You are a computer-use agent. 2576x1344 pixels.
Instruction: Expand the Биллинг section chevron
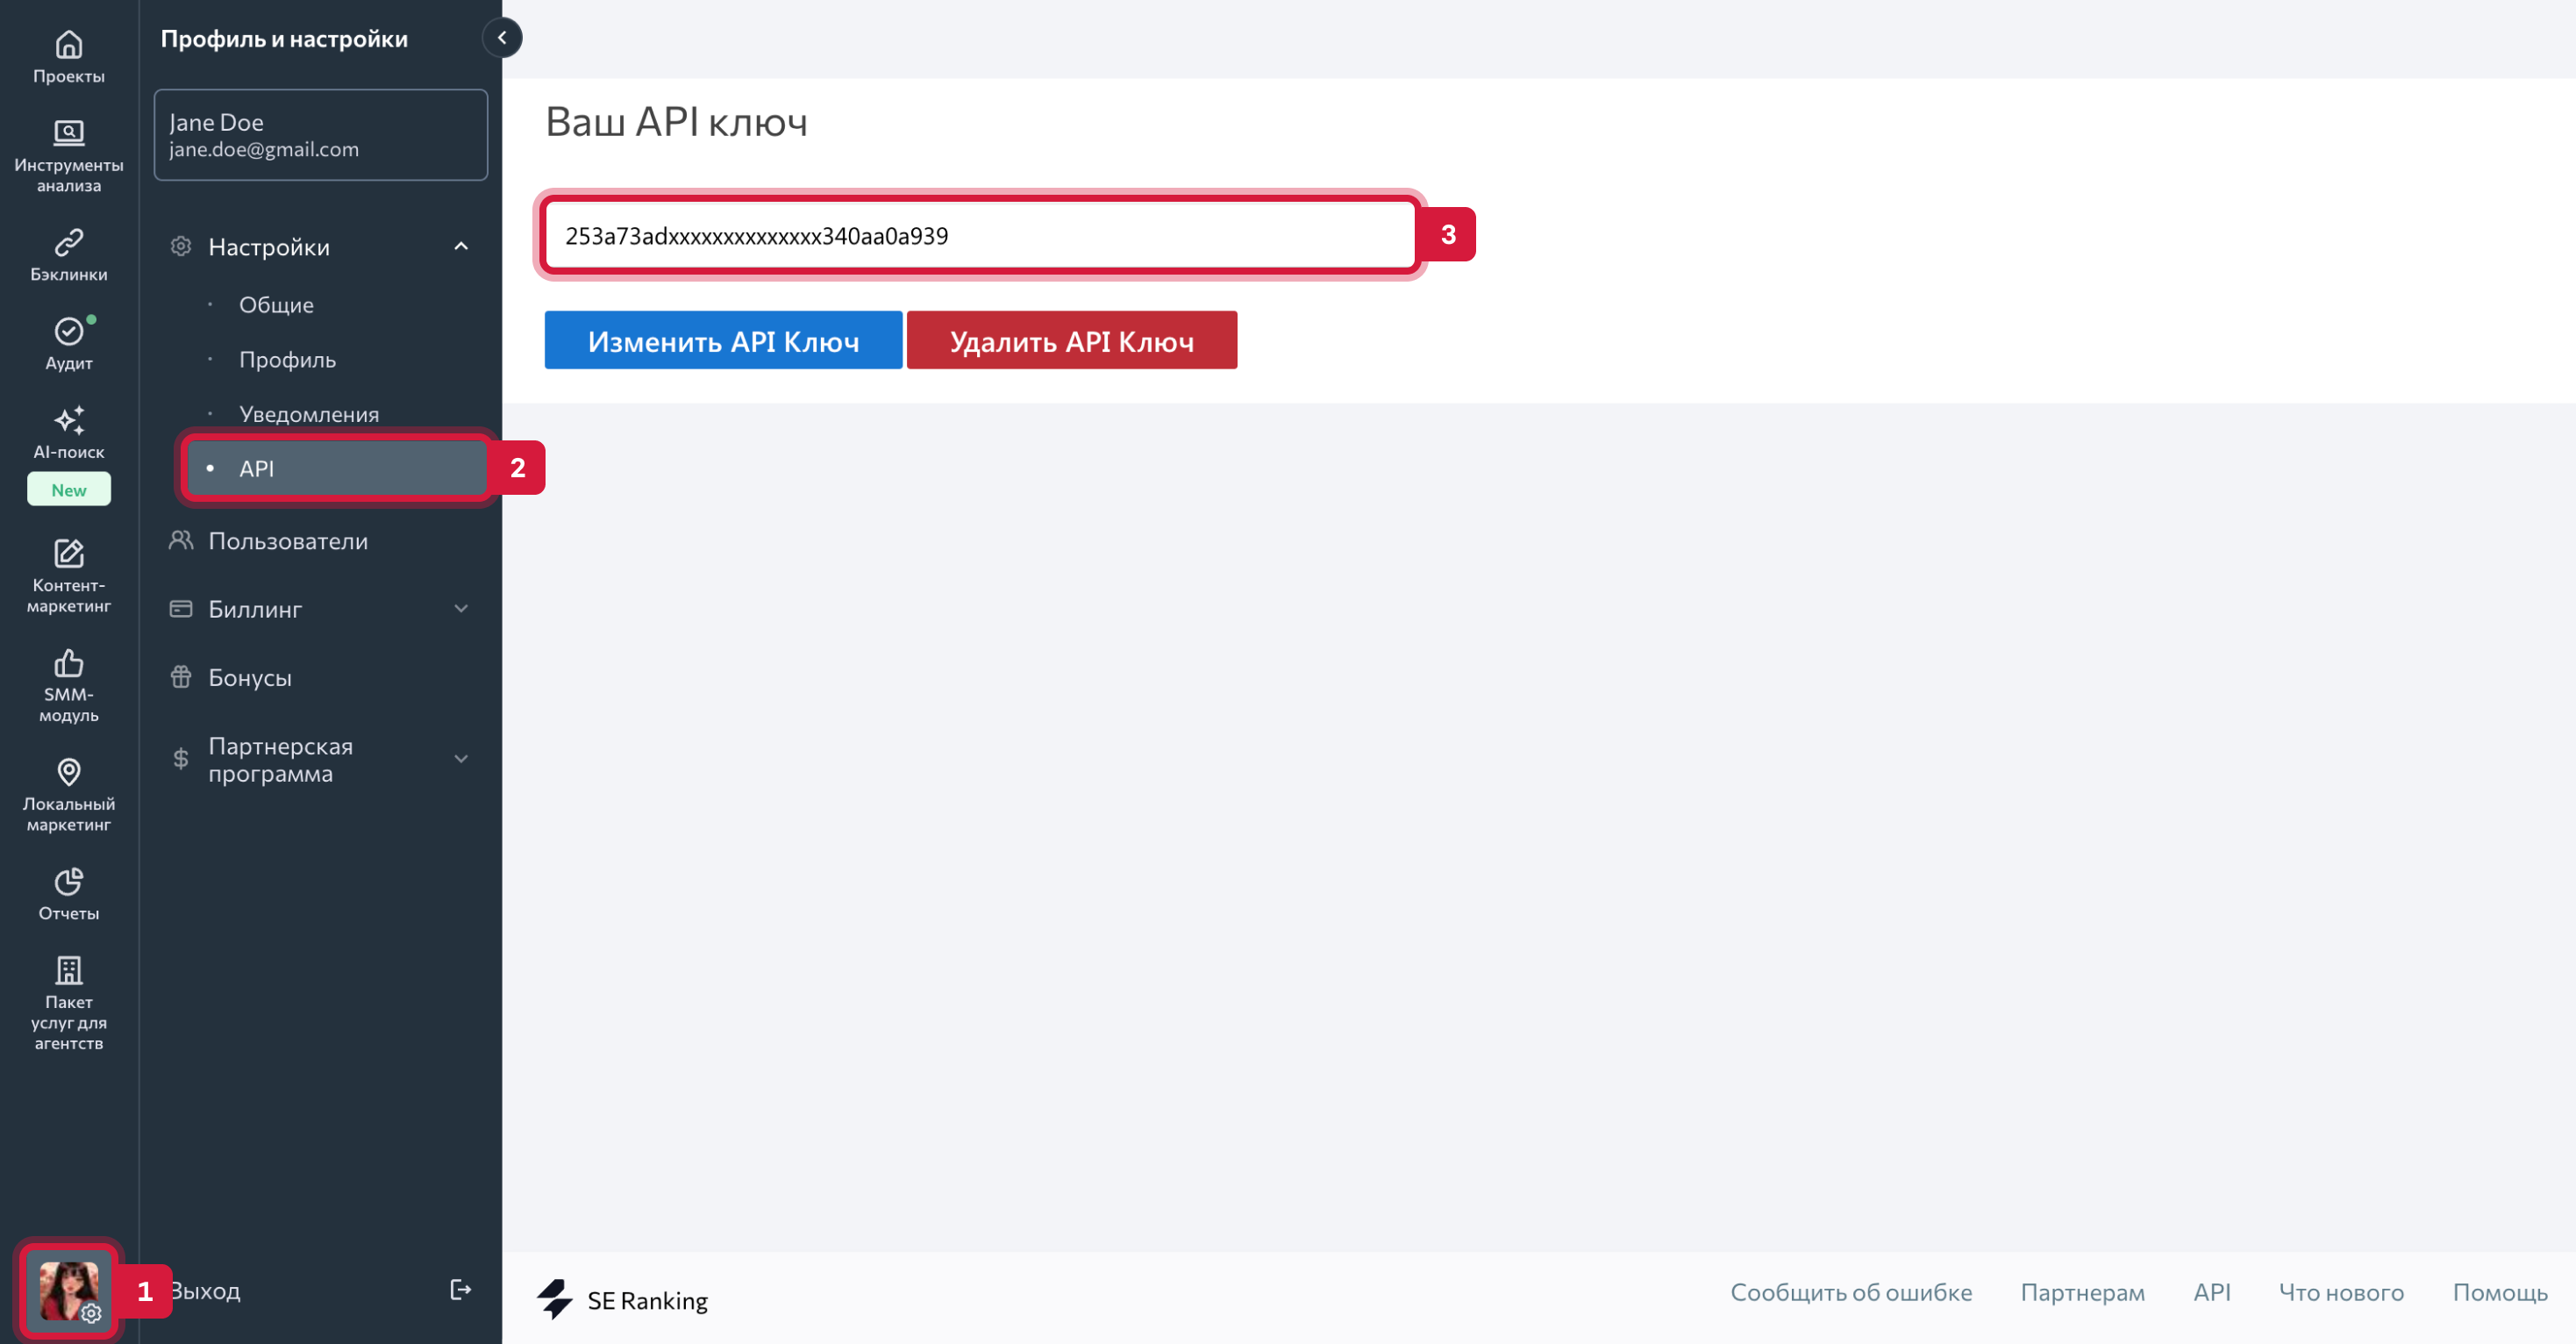click(461, 608)
